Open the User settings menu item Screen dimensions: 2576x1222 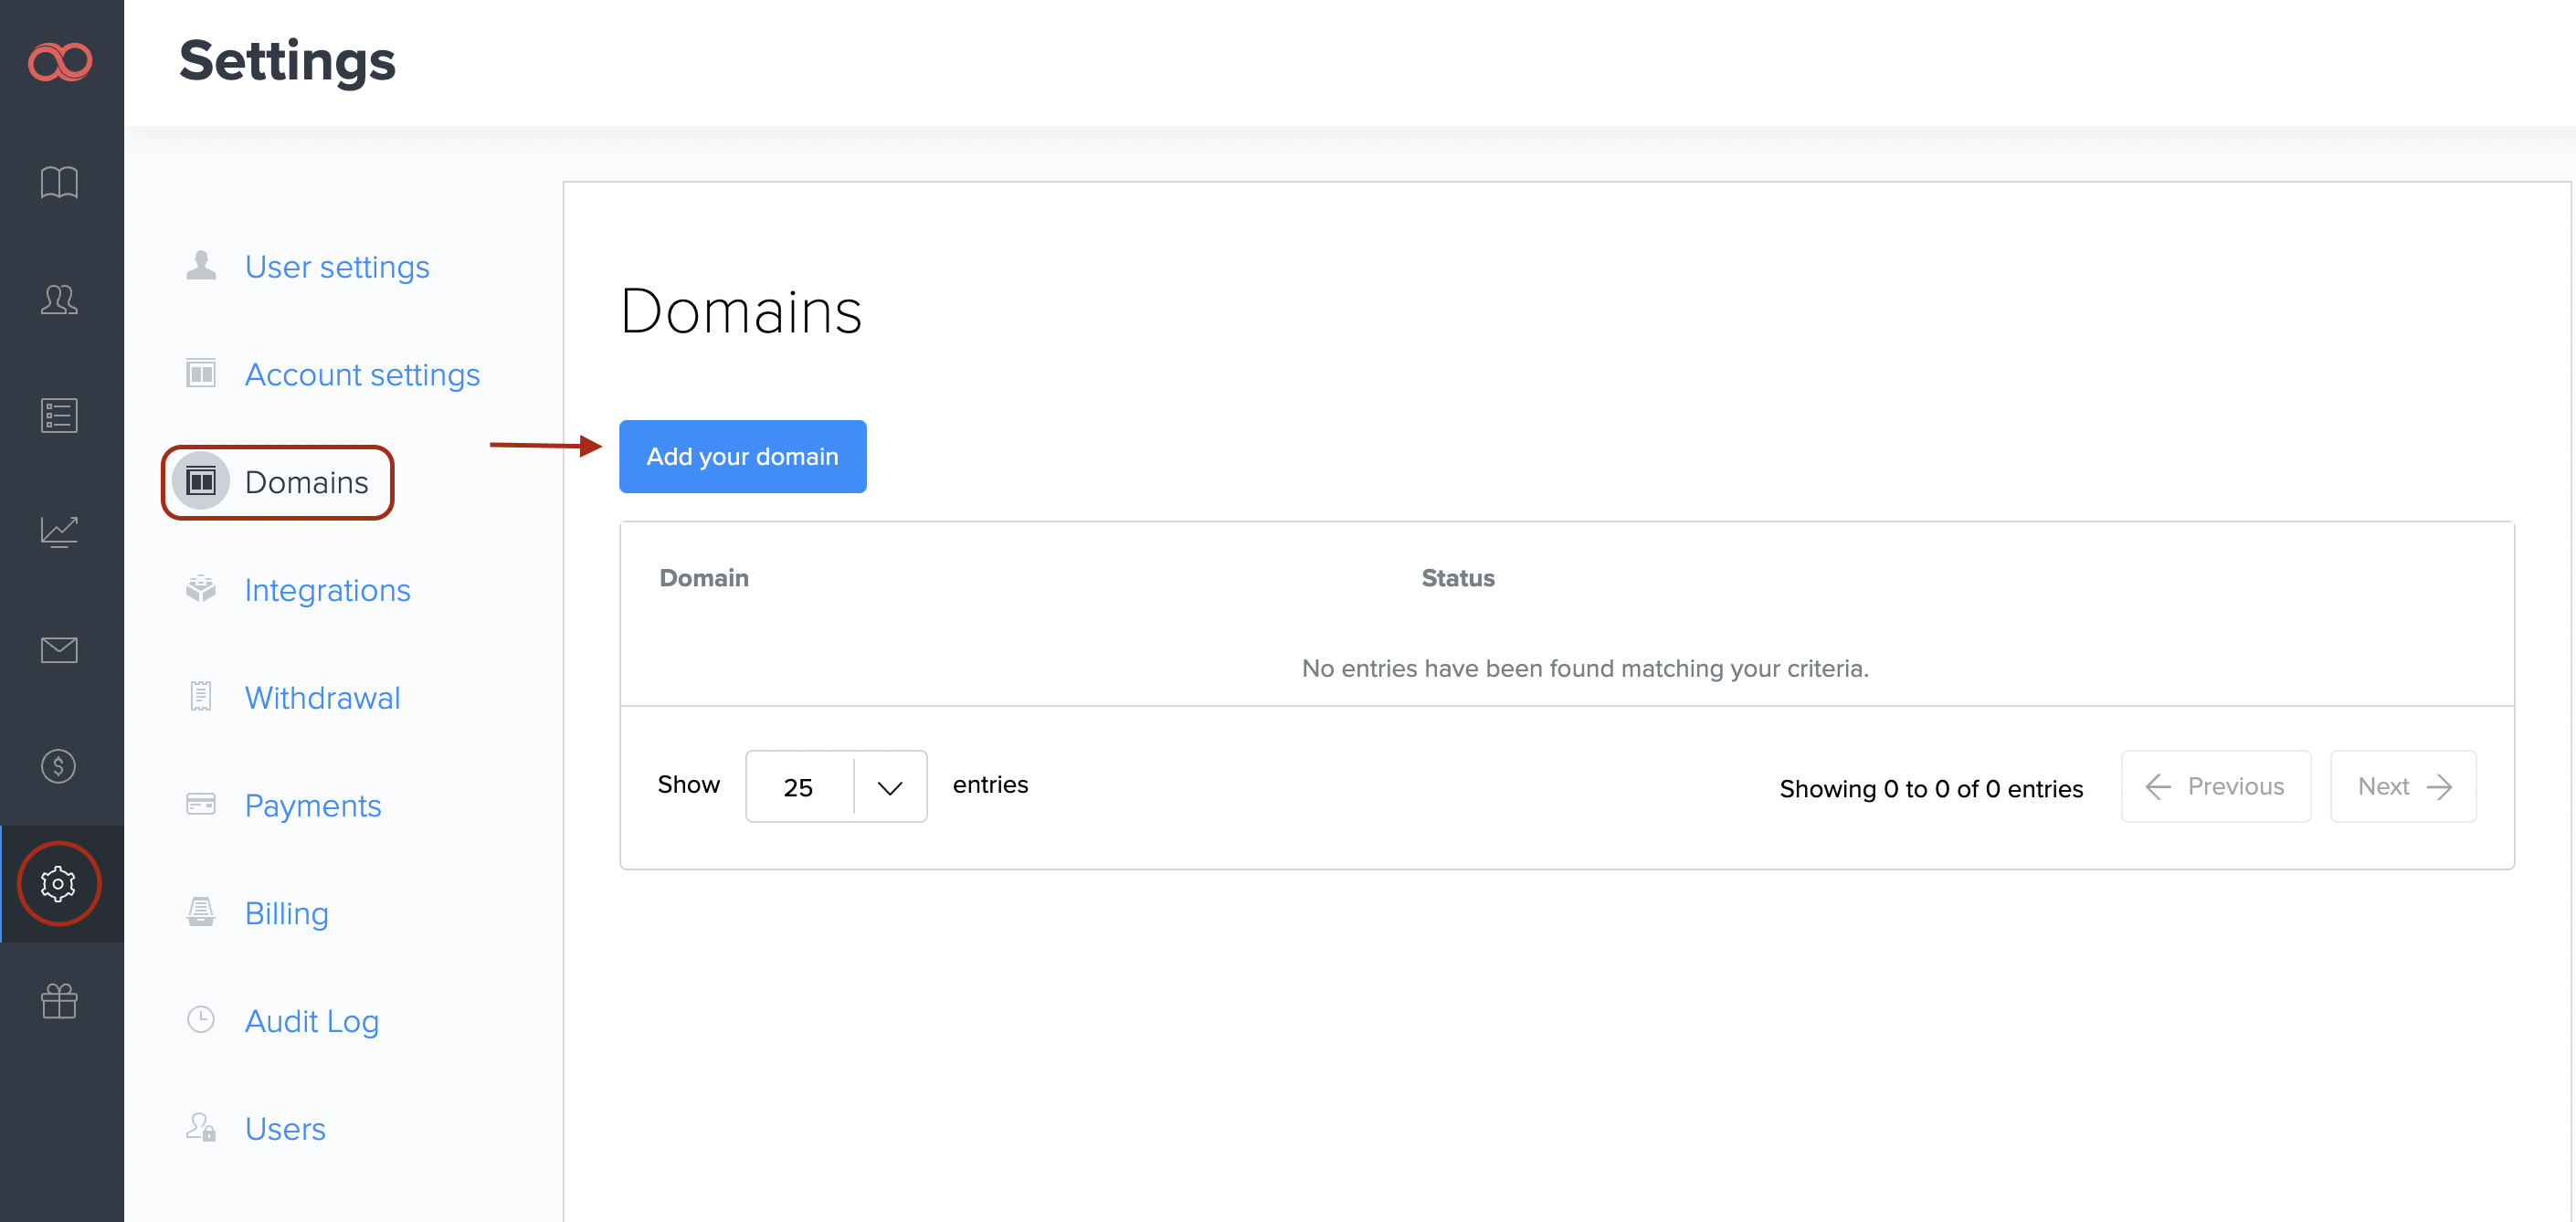point(336,267)
